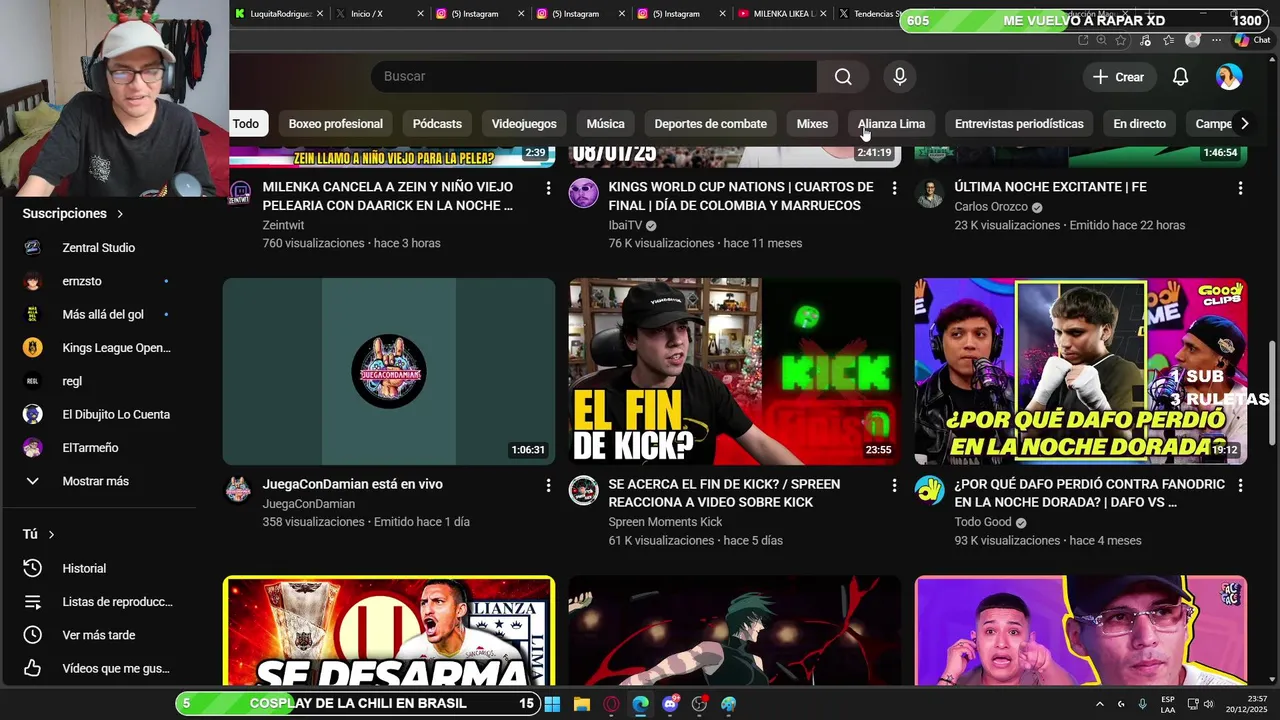Image resolution: width=1280 pixels, height=720 pixels.
Task: Switch to LuquitaRodriguez browser tab
Action: pos(279,14)
